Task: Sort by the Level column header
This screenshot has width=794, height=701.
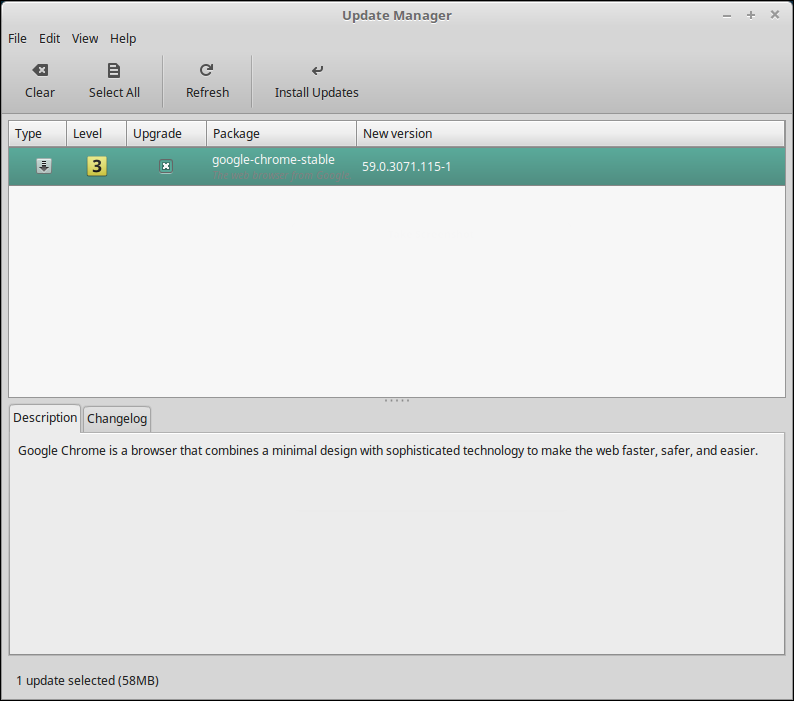Action: (x=96, y=134)
